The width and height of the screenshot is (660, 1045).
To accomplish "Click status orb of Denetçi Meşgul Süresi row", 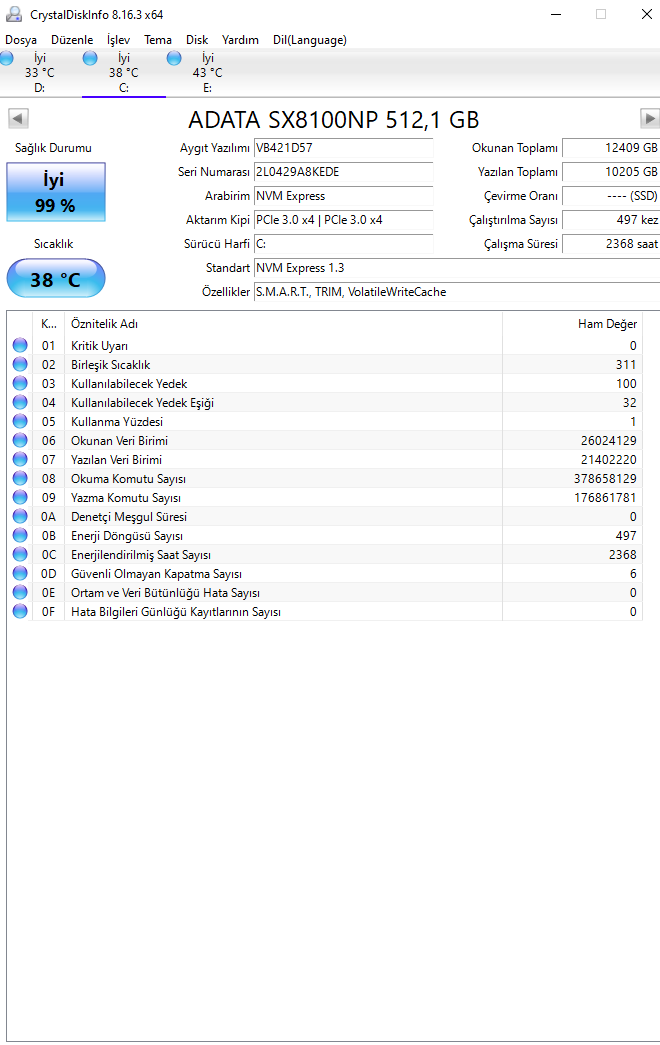I will [20, 517].
